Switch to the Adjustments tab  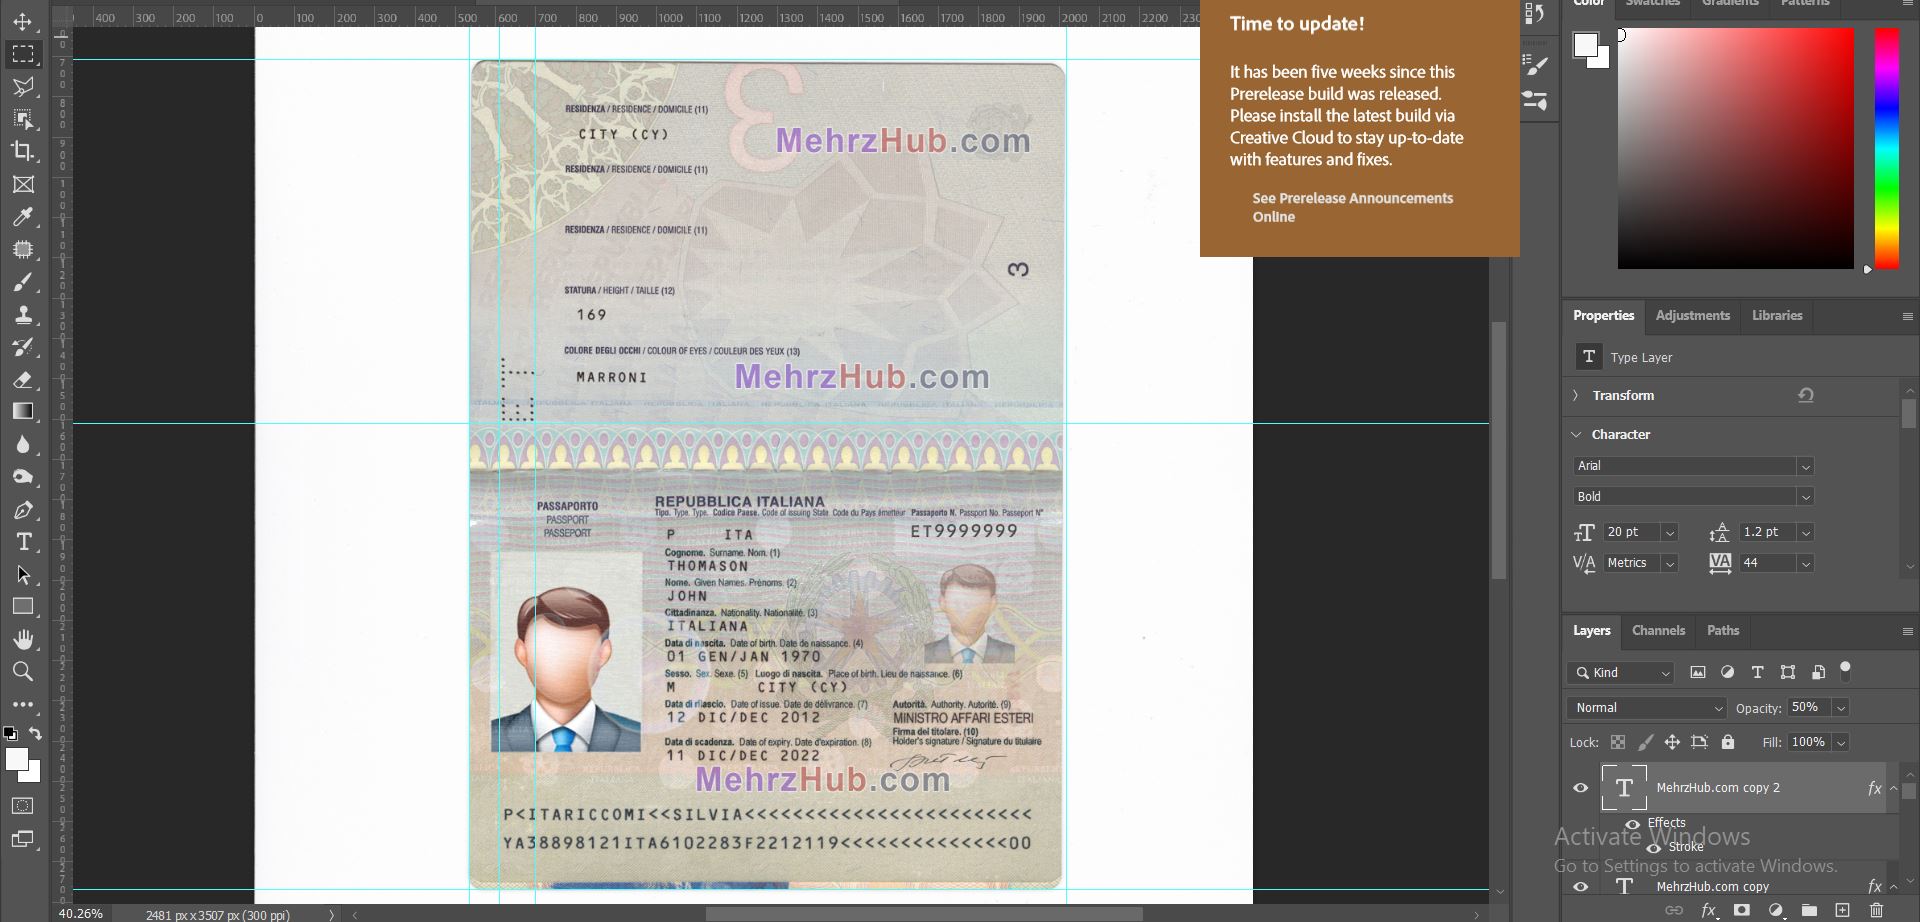pyautogui.click(x=1692, y=316)
